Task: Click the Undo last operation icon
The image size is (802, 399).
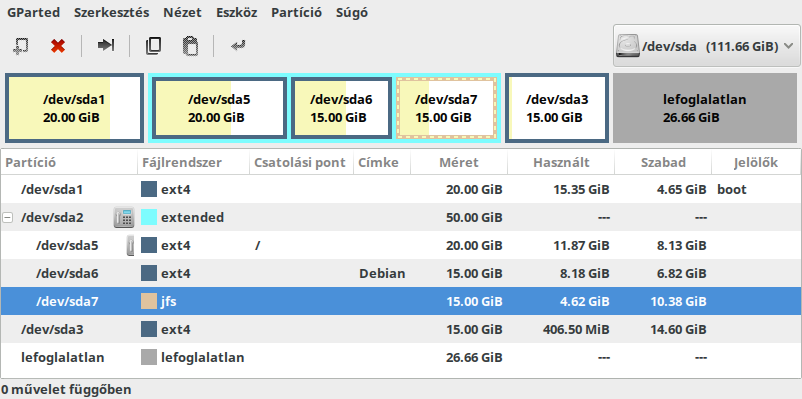Action: [238, 46]
